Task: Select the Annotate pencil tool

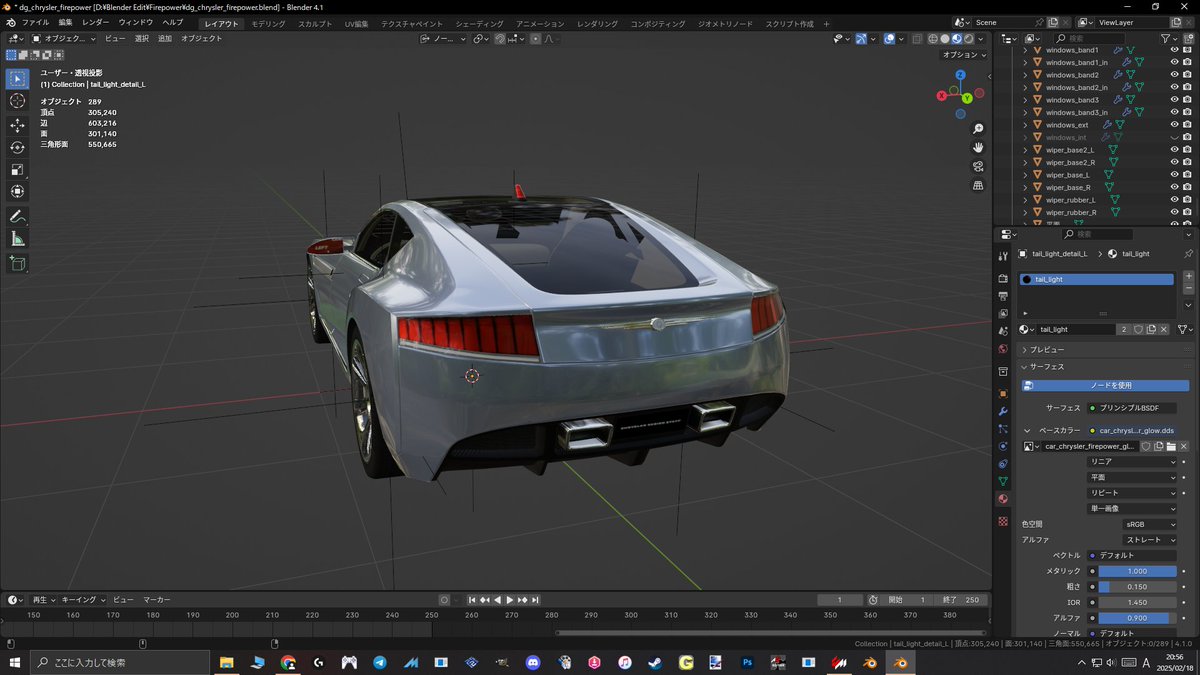Action: 18,217
